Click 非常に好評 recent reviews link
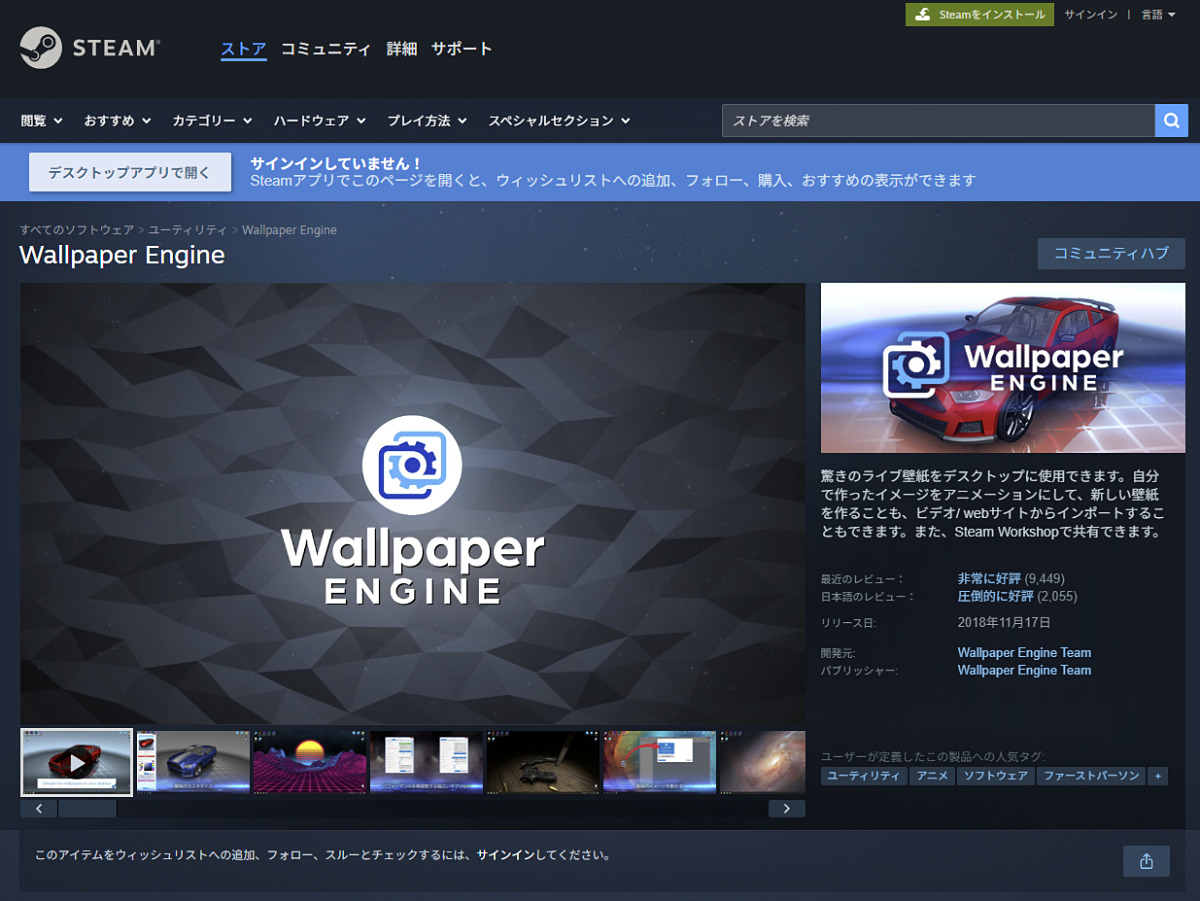The width and height of the screenshot is (1200, 901). coord(989,578)
